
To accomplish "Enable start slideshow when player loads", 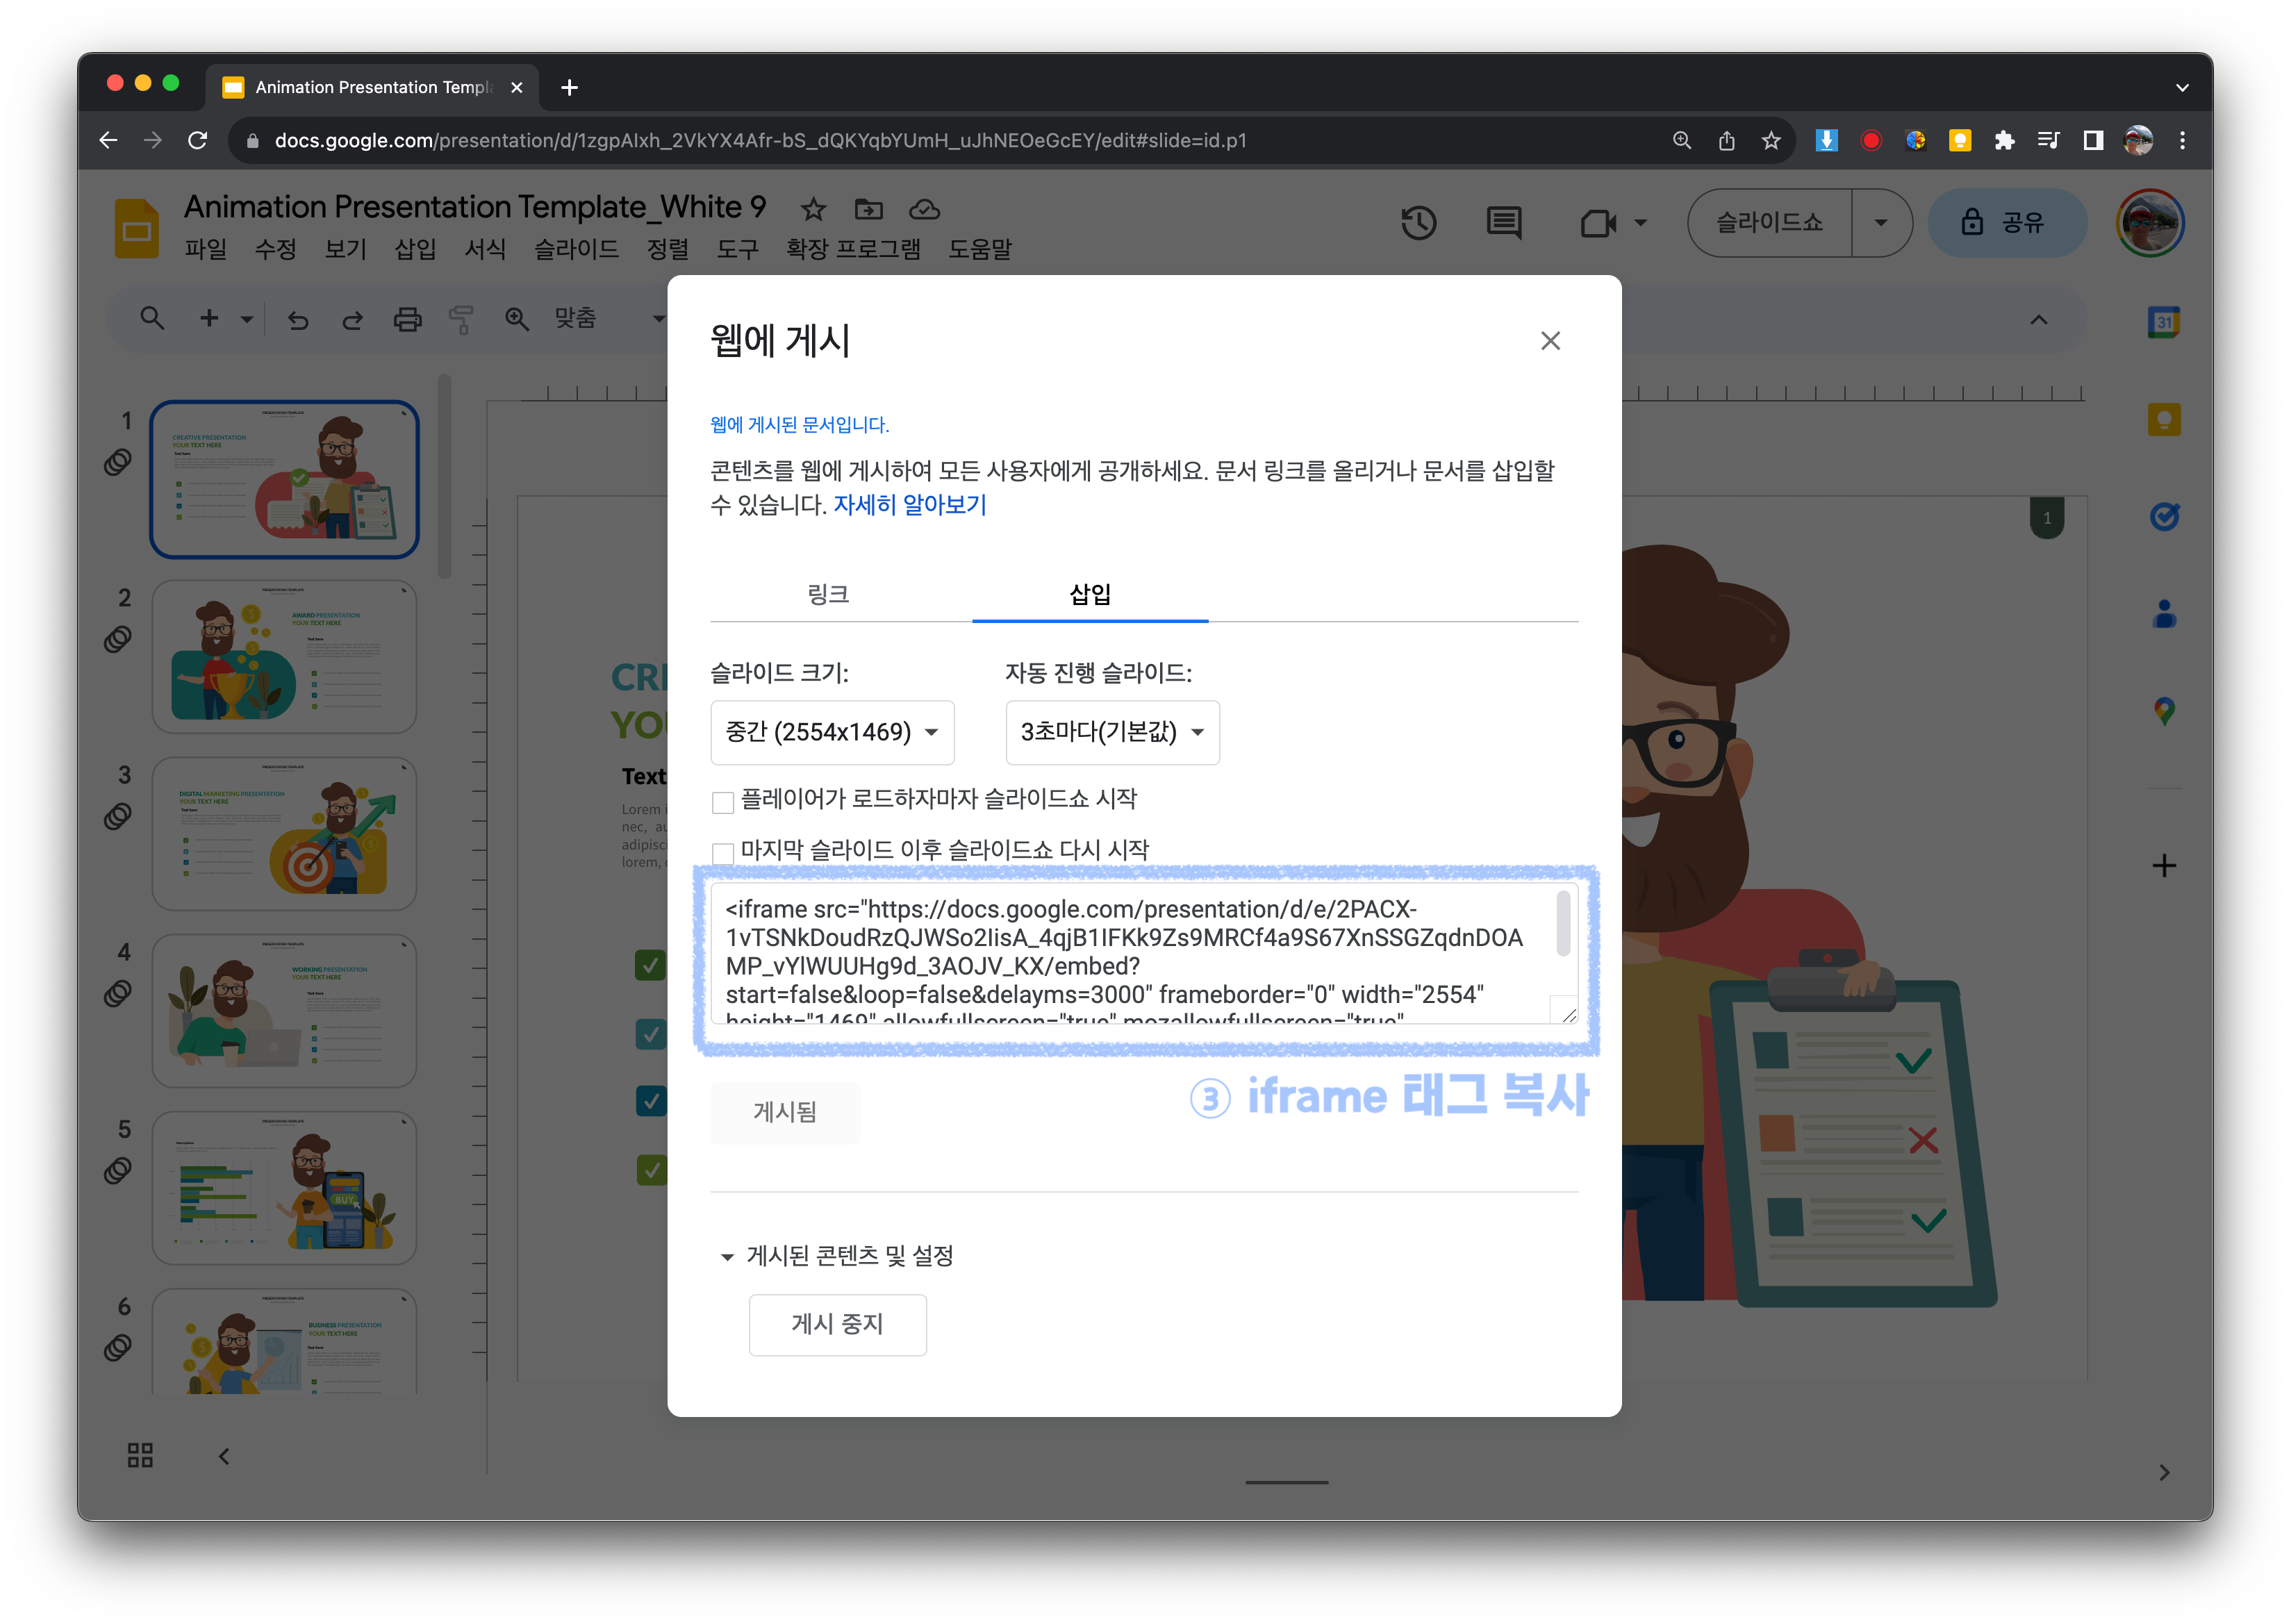I will [x=722, y=802].
